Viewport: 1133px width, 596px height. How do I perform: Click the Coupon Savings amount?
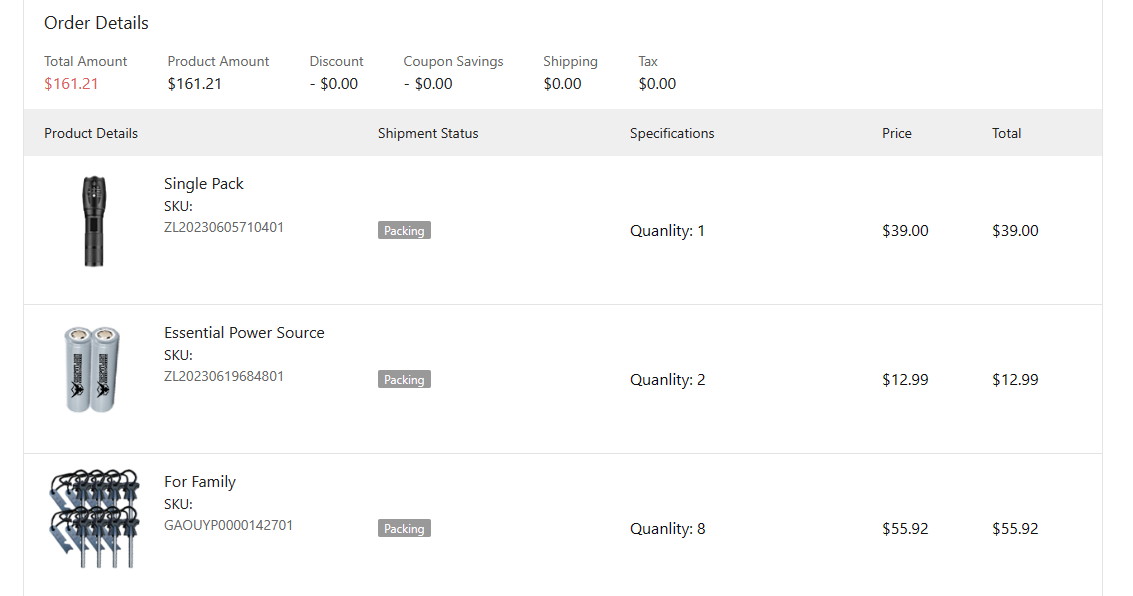428,84
